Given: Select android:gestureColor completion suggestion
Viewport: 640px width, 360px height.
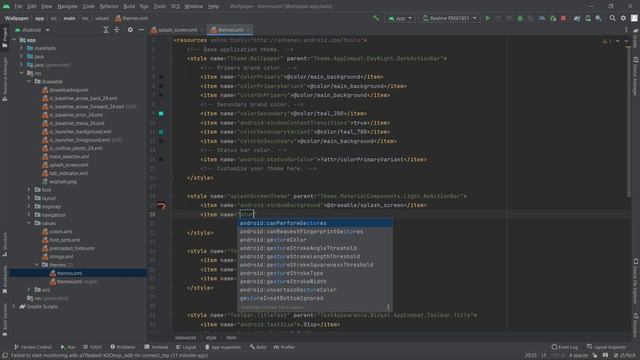Looking at the screenshot, I should point(315,240).
